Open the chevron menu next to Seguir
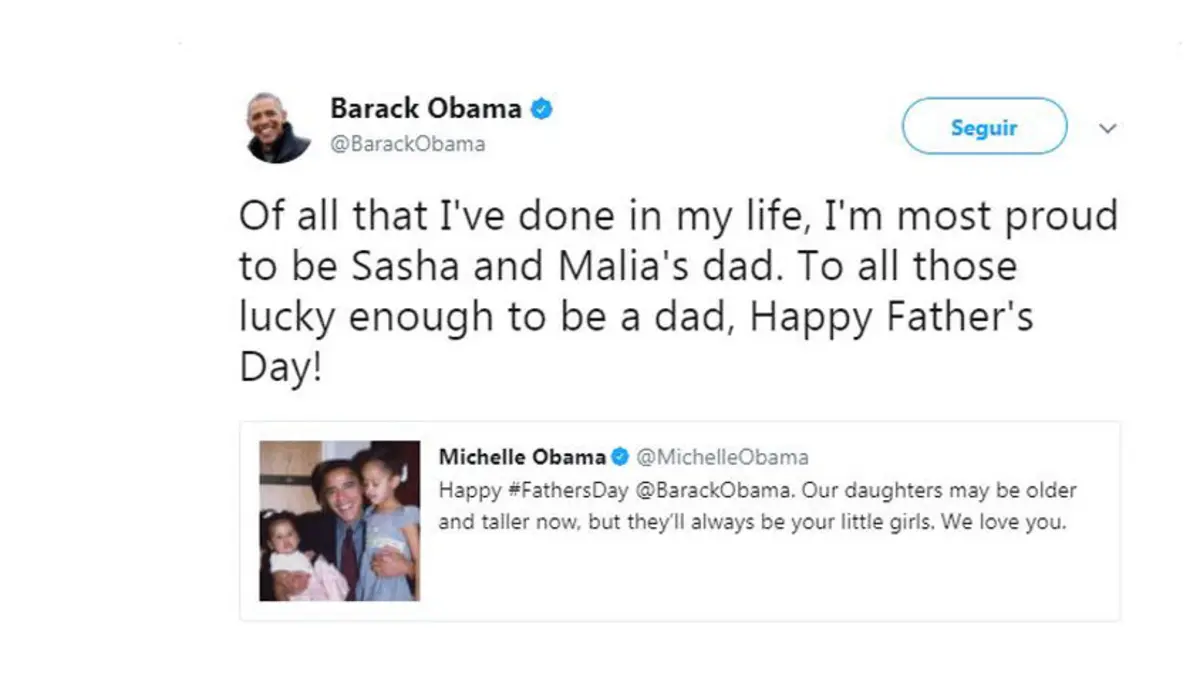 [x=1107, y=128]
